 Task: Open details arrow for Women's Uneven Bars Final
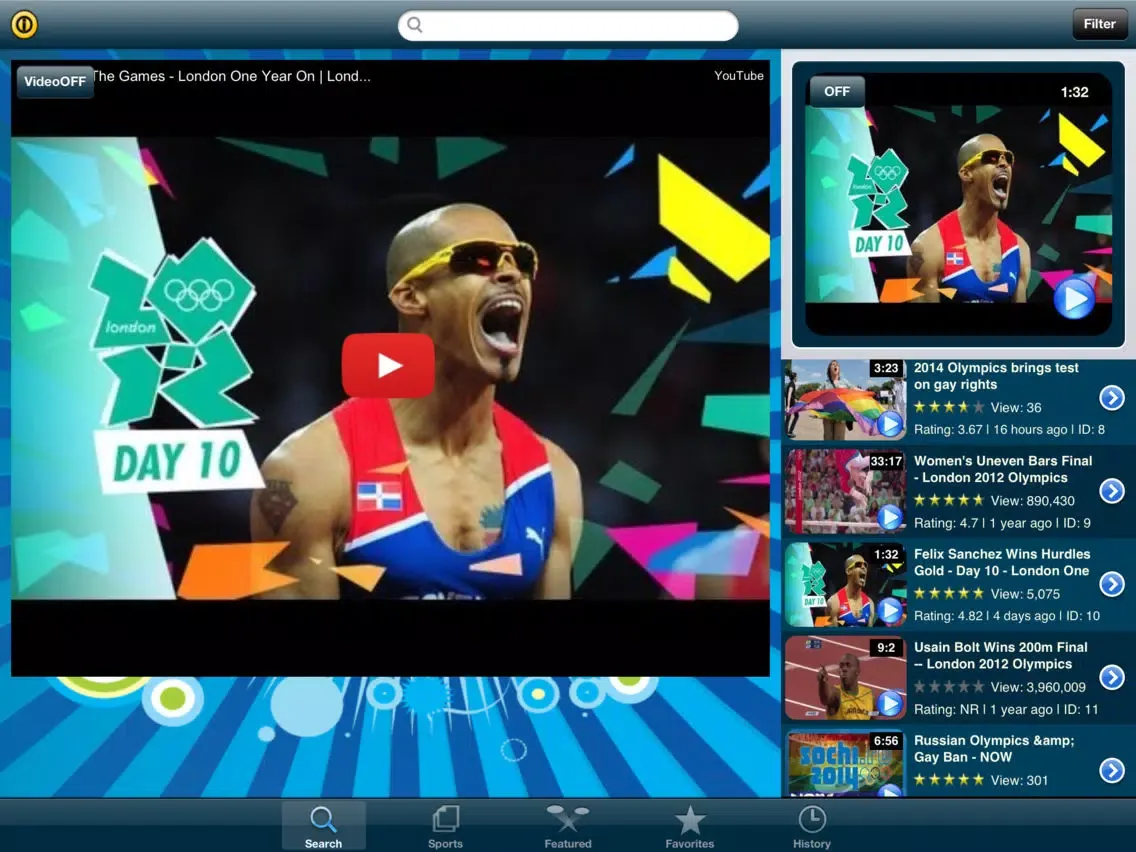[1111, 490]
